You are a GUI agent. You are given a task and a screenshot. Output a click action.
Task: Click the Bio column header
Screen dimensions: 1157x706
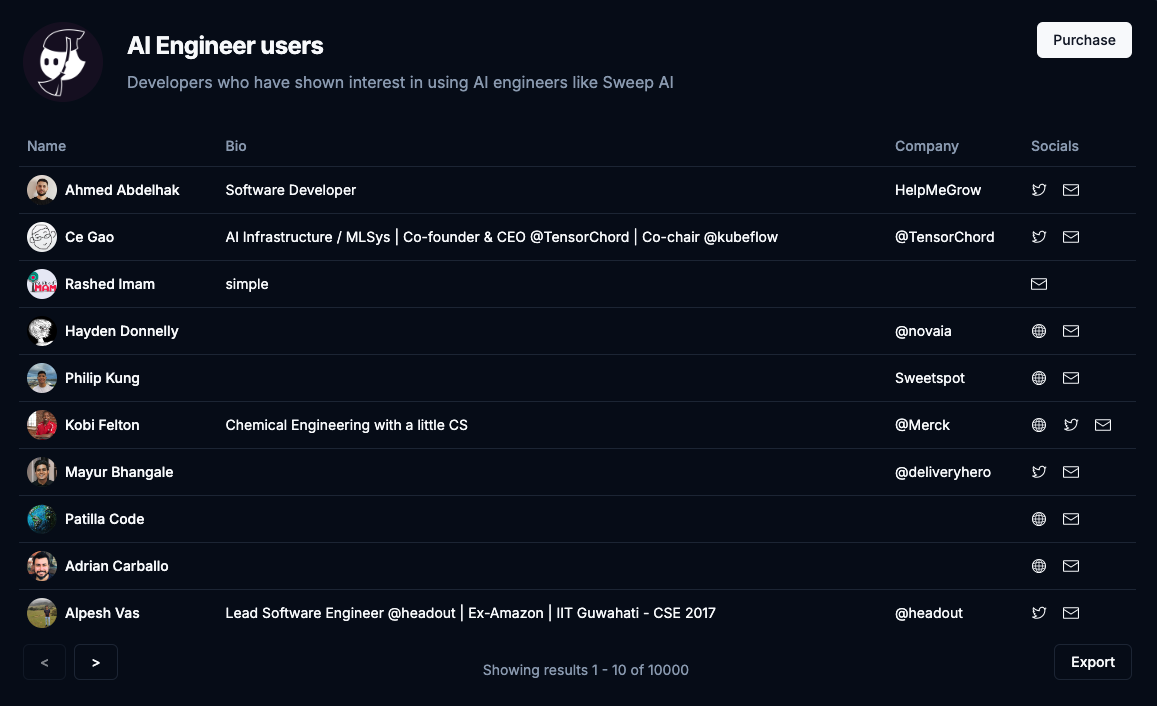[x=236, y=146]
